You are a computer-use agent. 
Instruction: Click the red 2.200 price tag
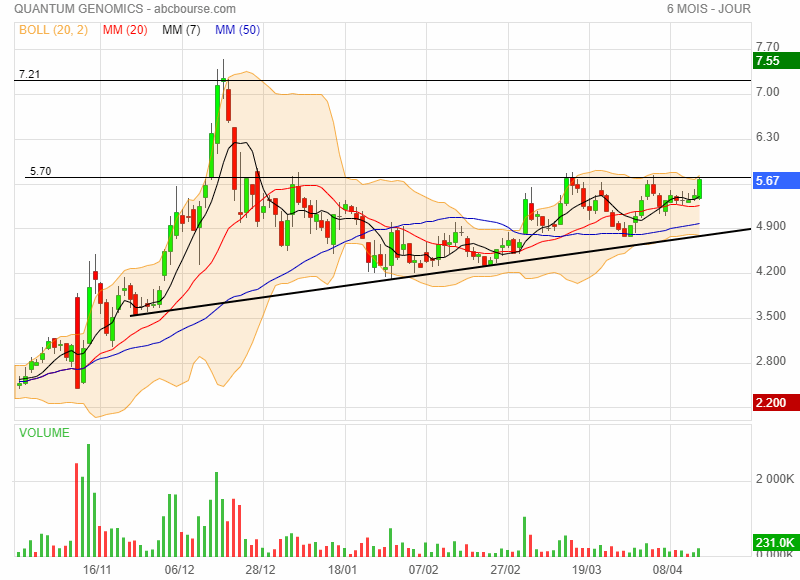[x=776, y=402]
